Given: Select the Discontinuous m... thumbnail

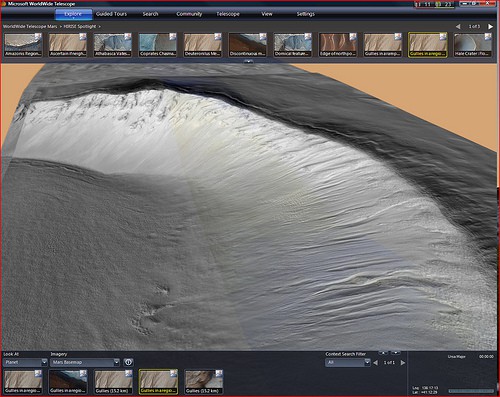Looking at the screenshot, I should point(248,45).
